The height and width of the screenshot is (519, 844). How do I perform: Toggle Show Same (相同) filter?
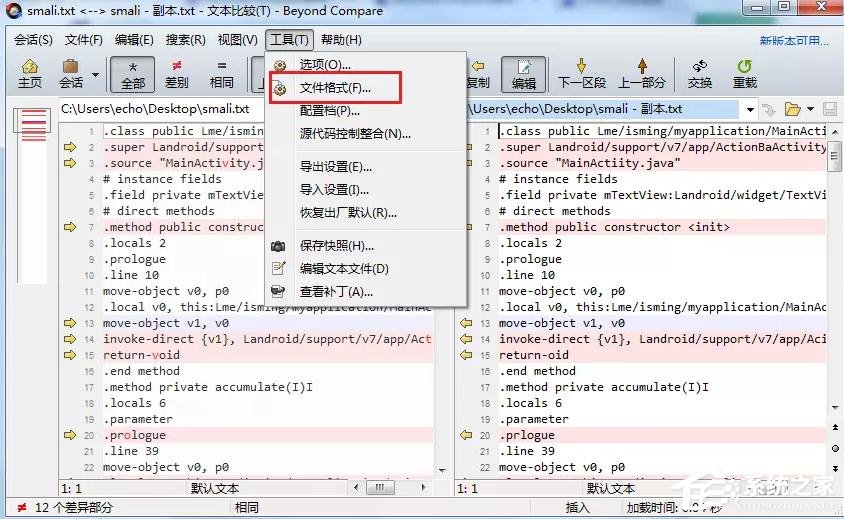click(x=221, y=74)
